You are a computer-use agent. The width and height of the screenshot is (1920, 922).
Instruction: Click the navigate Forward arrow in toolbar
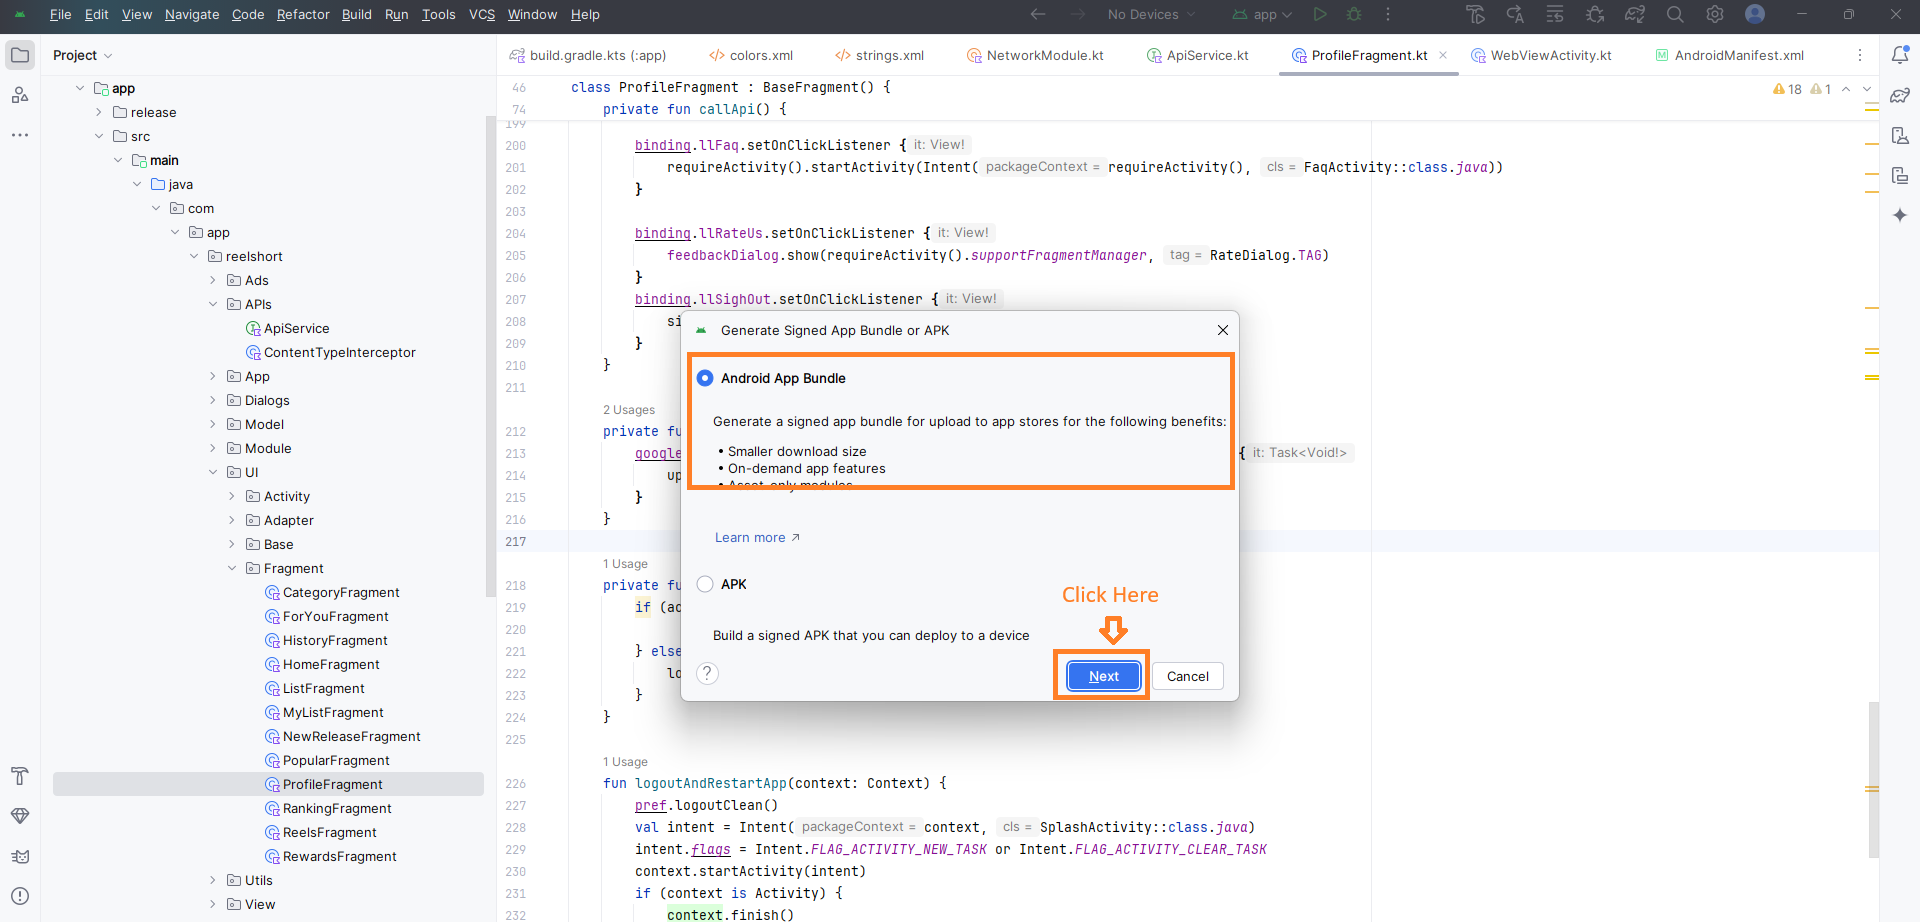click(1078, 14)
